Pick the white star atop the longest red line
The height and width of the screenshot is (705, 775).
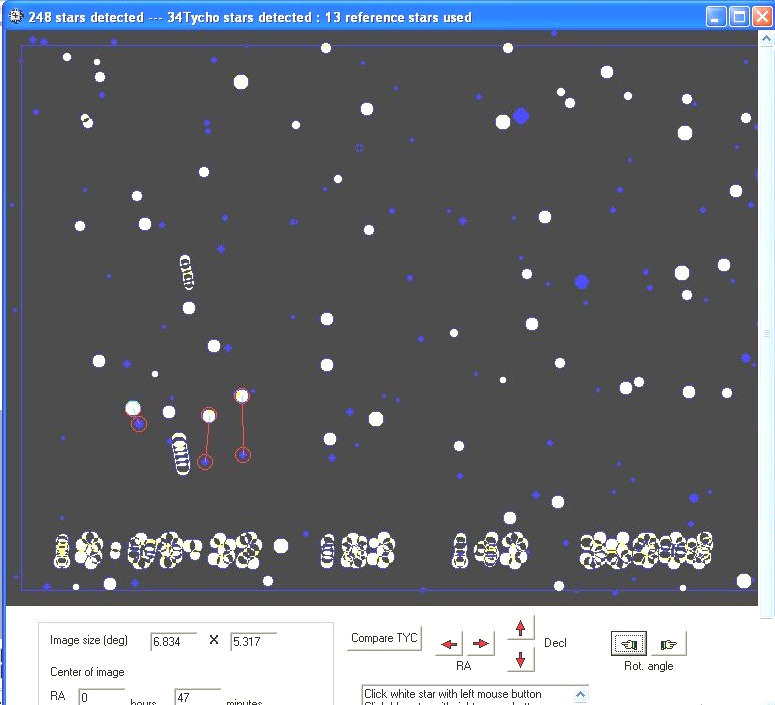tap(242, 396)
